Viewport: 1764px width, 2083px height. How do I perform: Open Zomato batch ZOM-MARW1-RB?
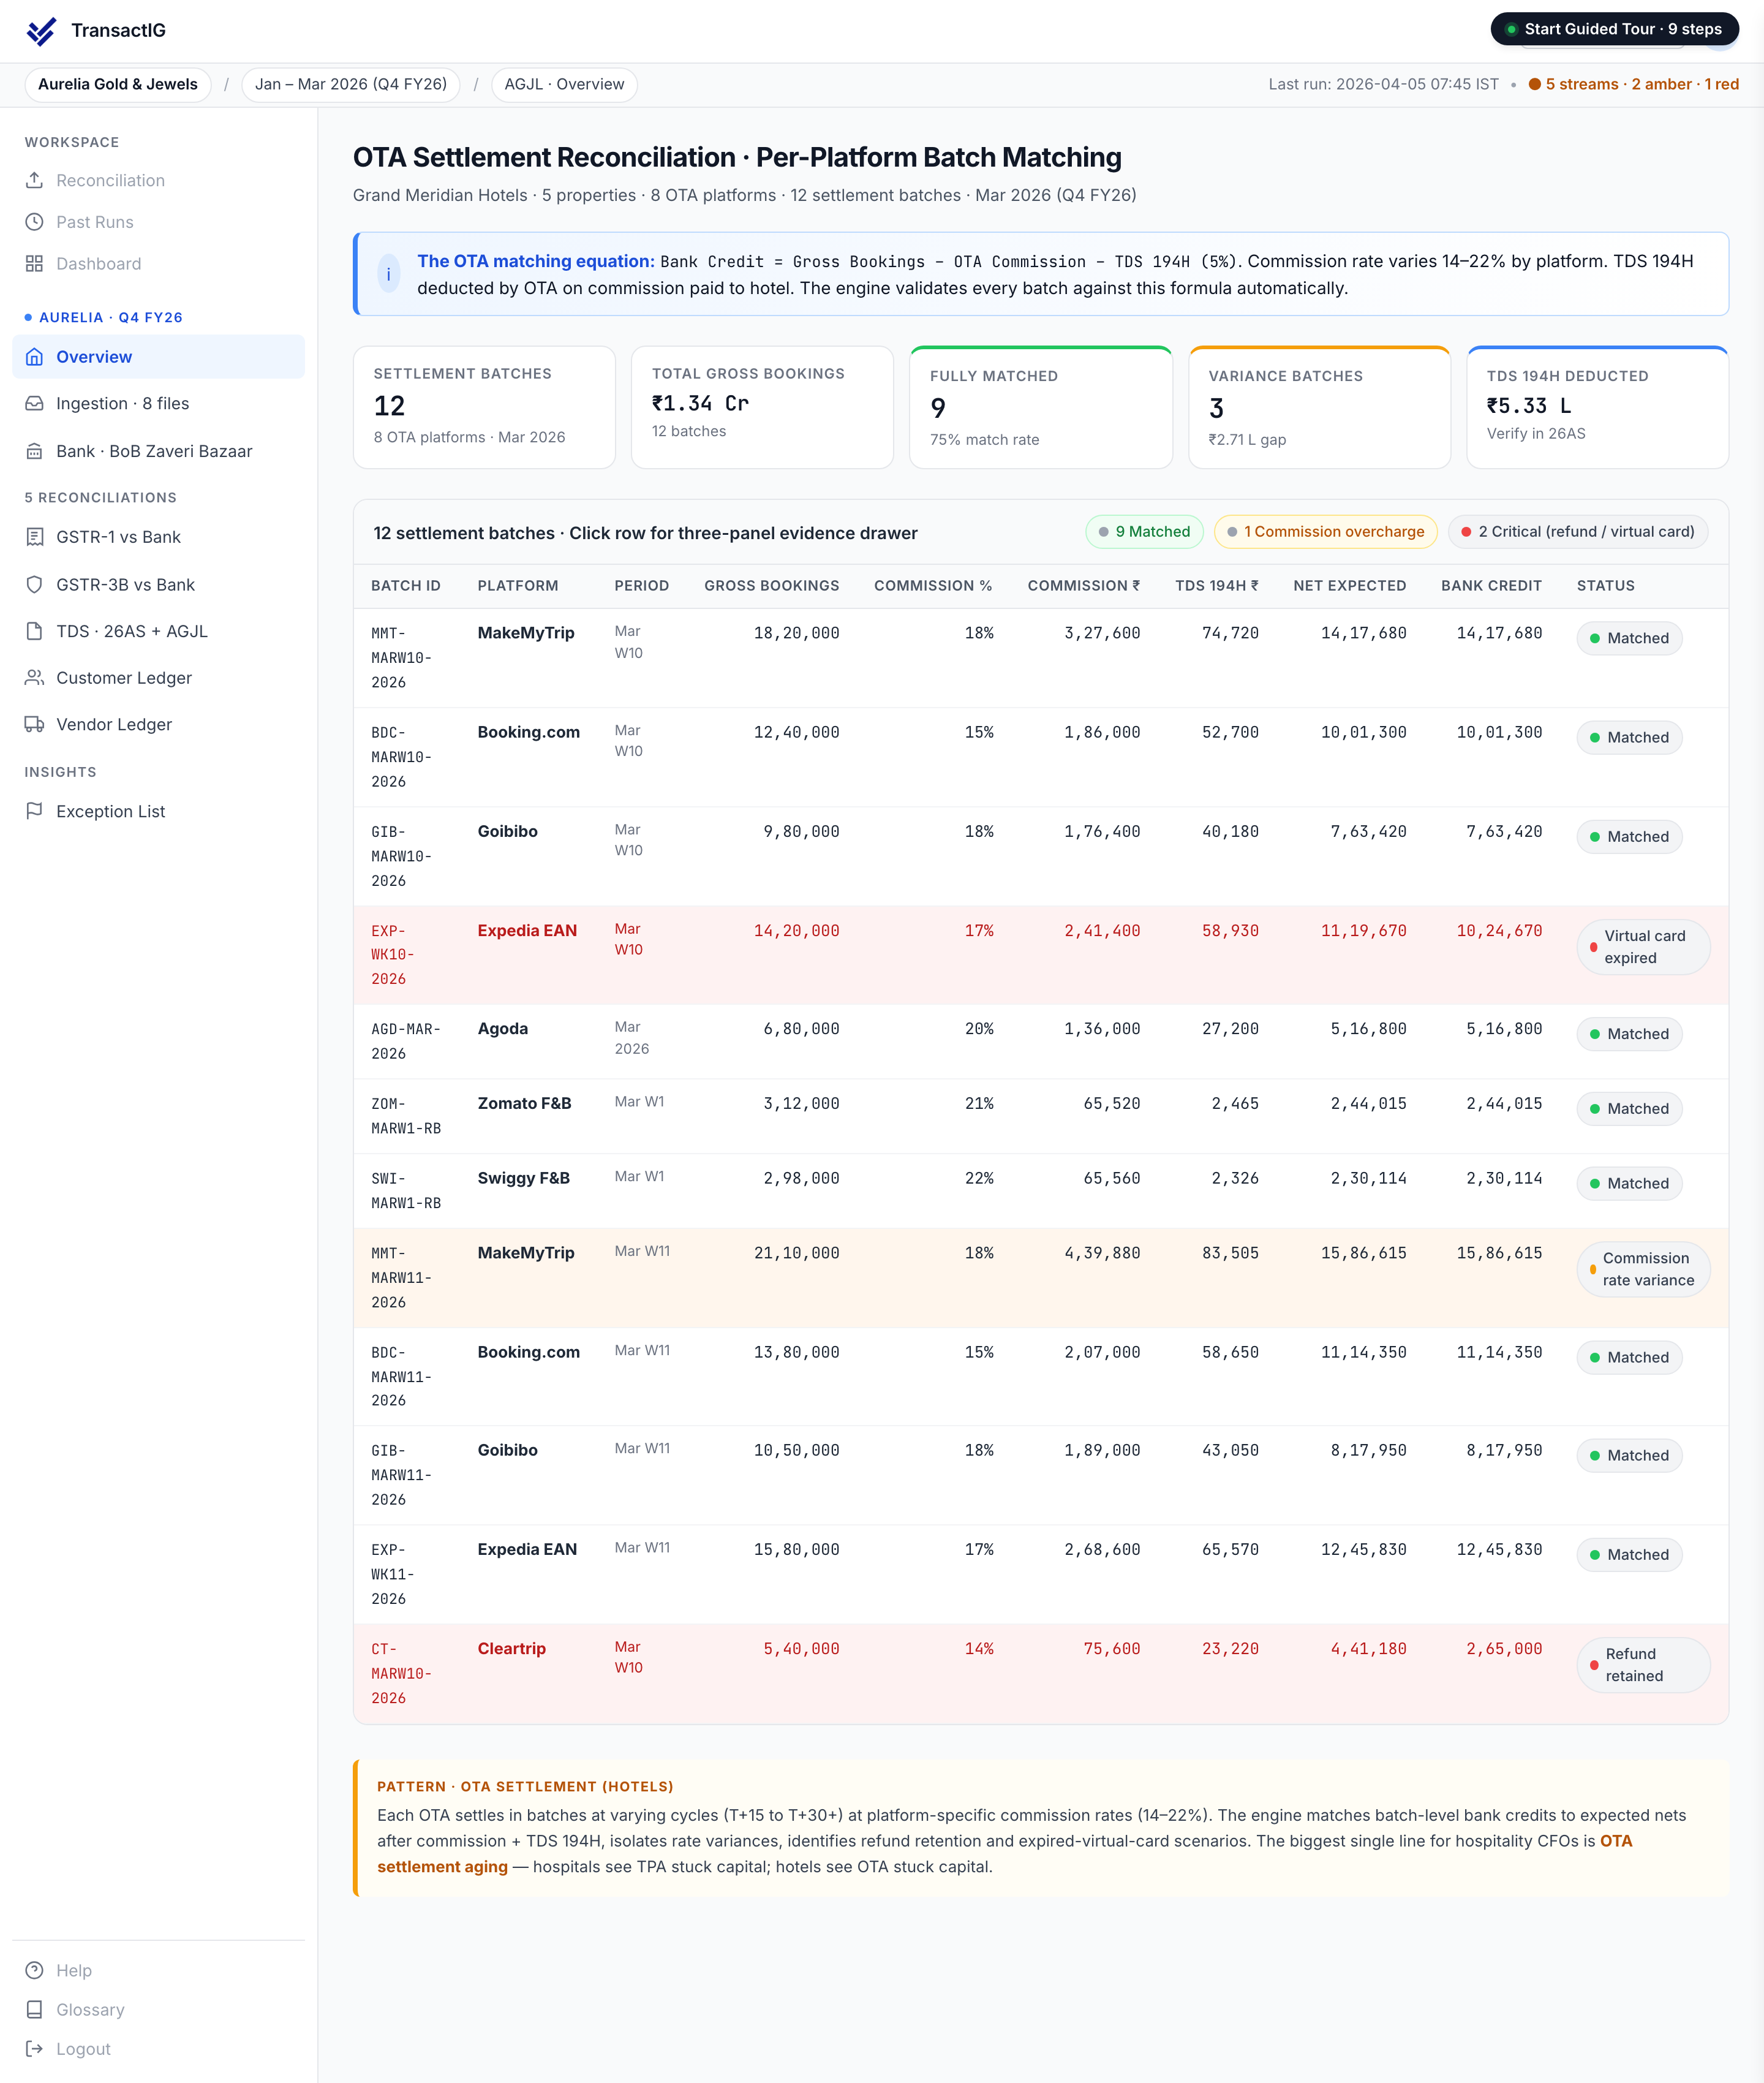(x=1040, y=1116)
